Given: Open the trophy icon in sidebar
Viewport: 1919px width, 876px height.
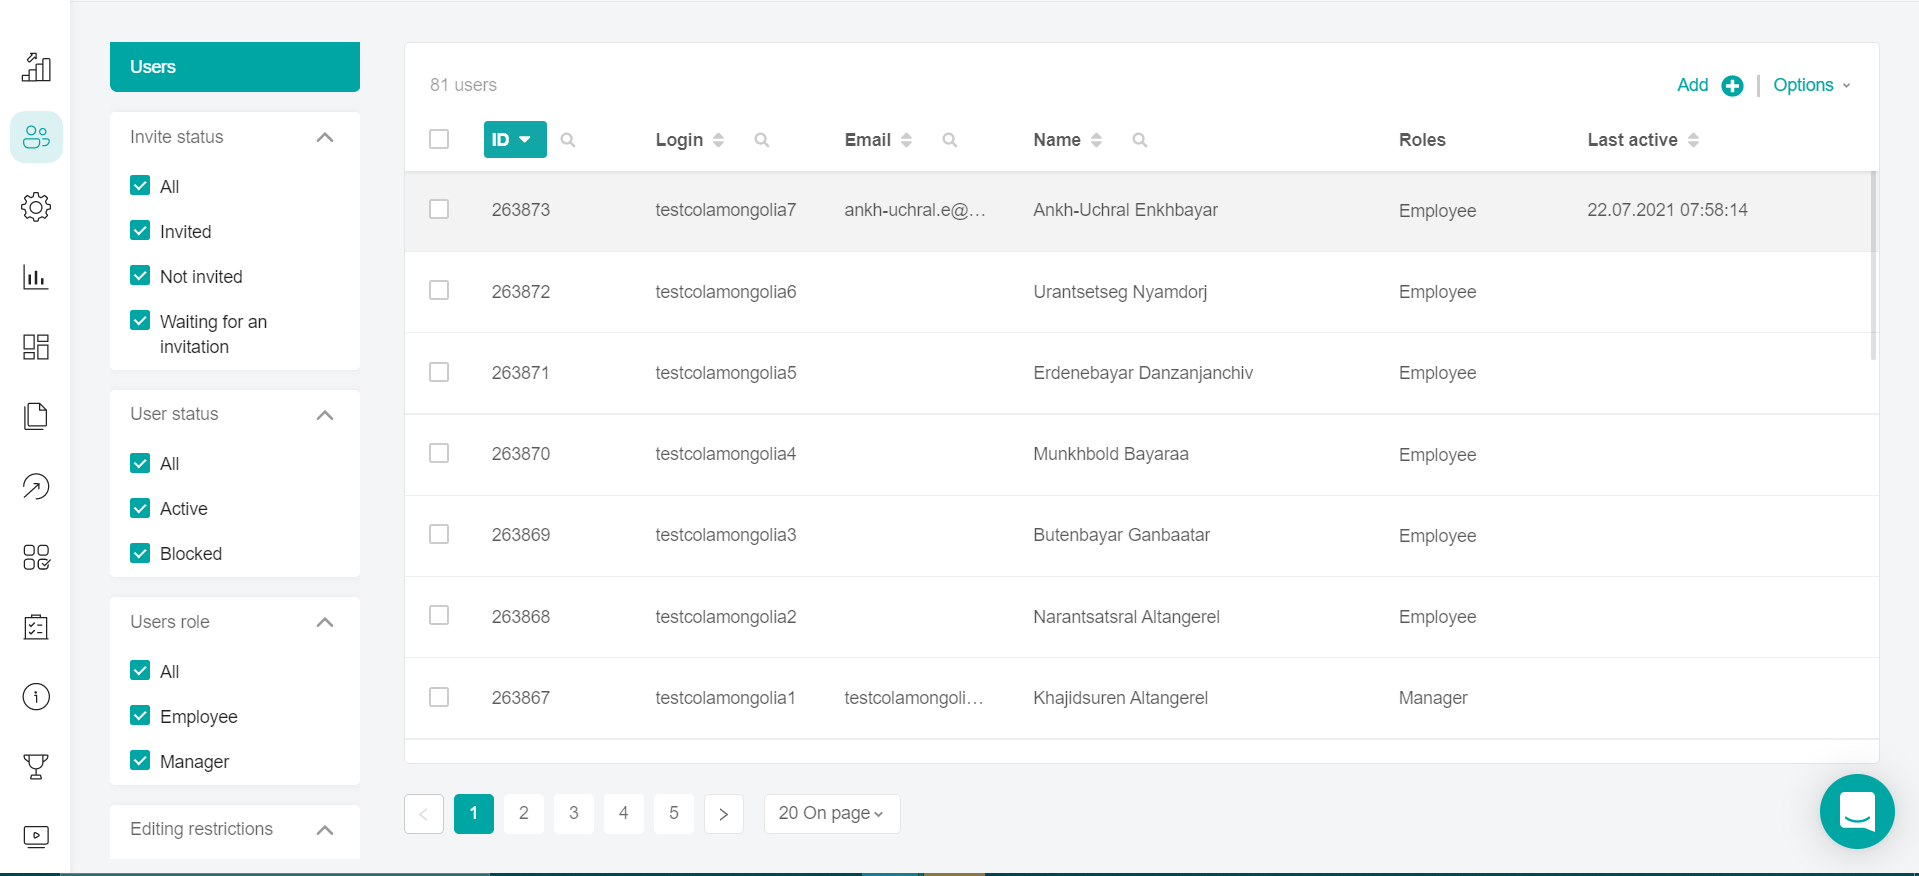Looking at the screenshot, I should point(36,767).
